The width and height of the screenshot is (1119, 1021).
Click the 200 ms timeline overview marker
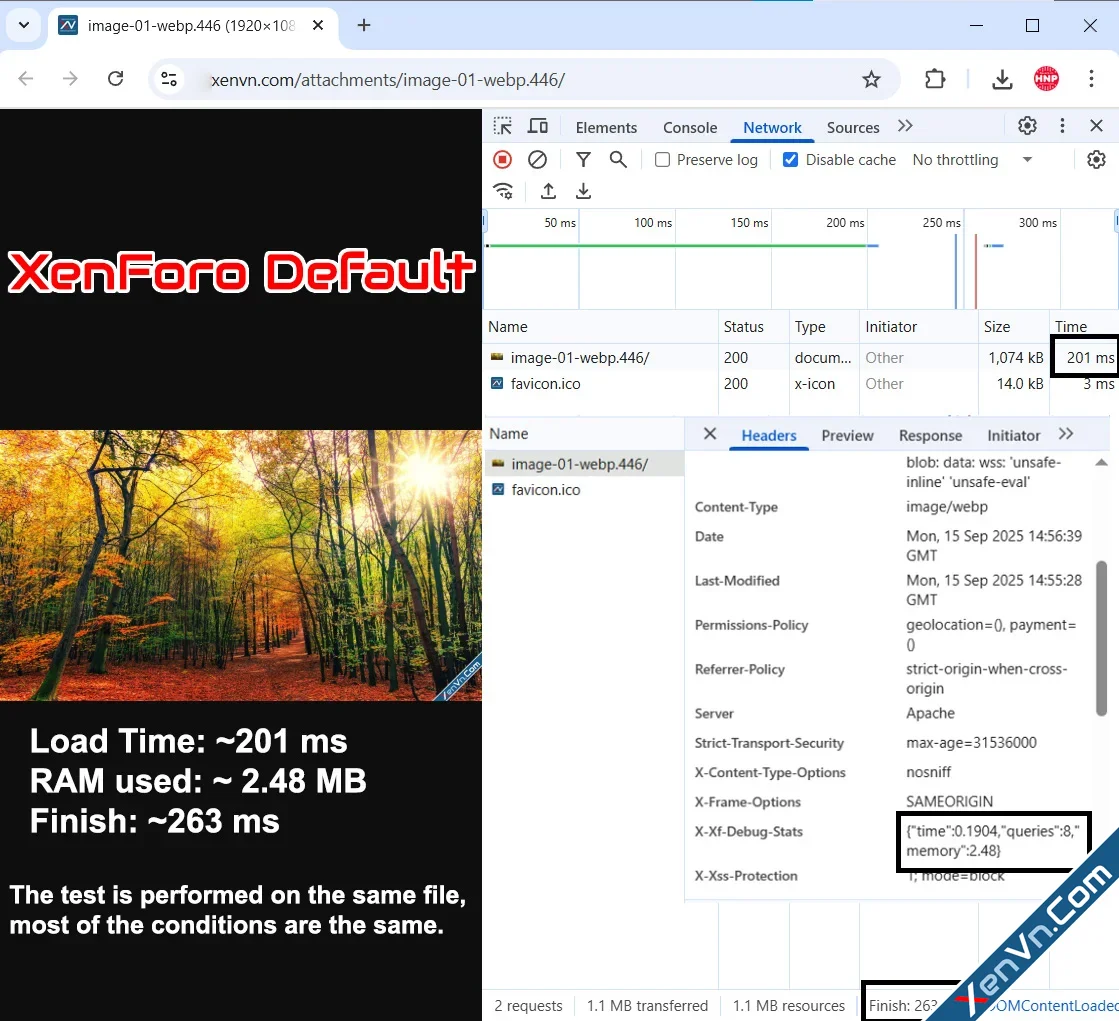(x=845, y=223)
